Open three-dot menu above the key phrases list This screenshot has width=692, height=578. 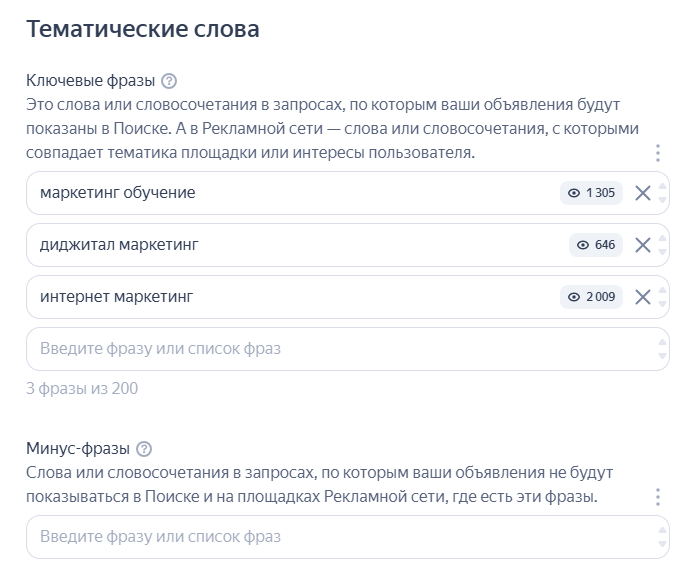tap(657, 153)
